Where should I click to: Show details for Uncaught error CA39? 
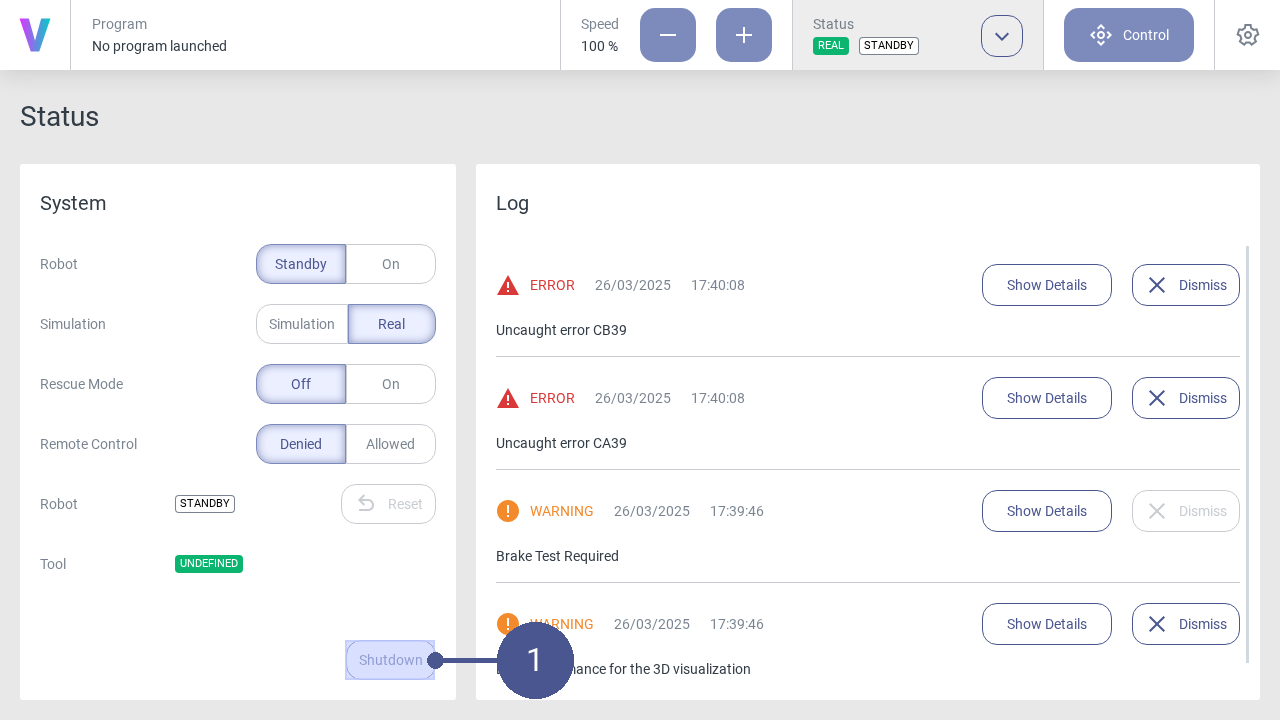pyautogui.click(x=1046, y=398)
